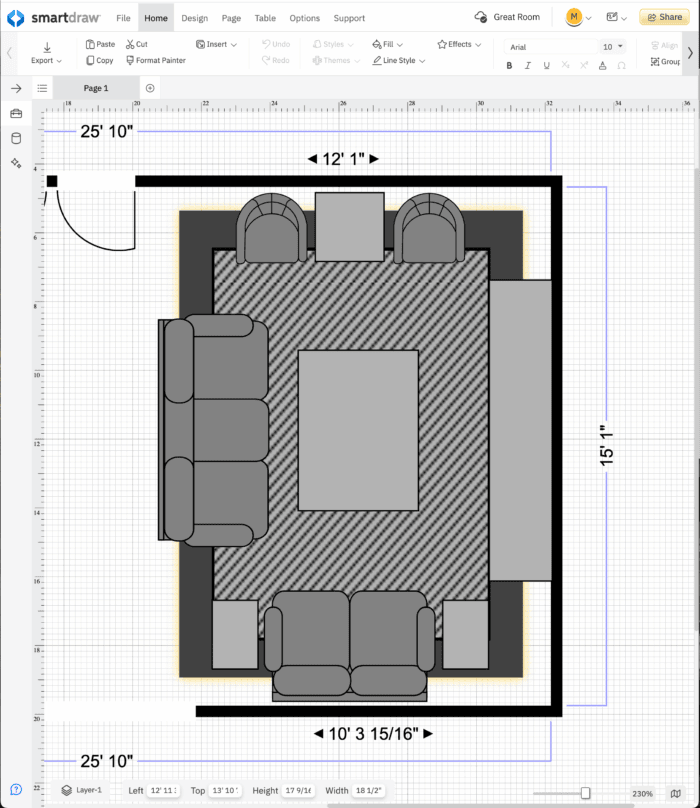Open the feedback icon dropdown
The image size is (700, 808).
point(616,18)
